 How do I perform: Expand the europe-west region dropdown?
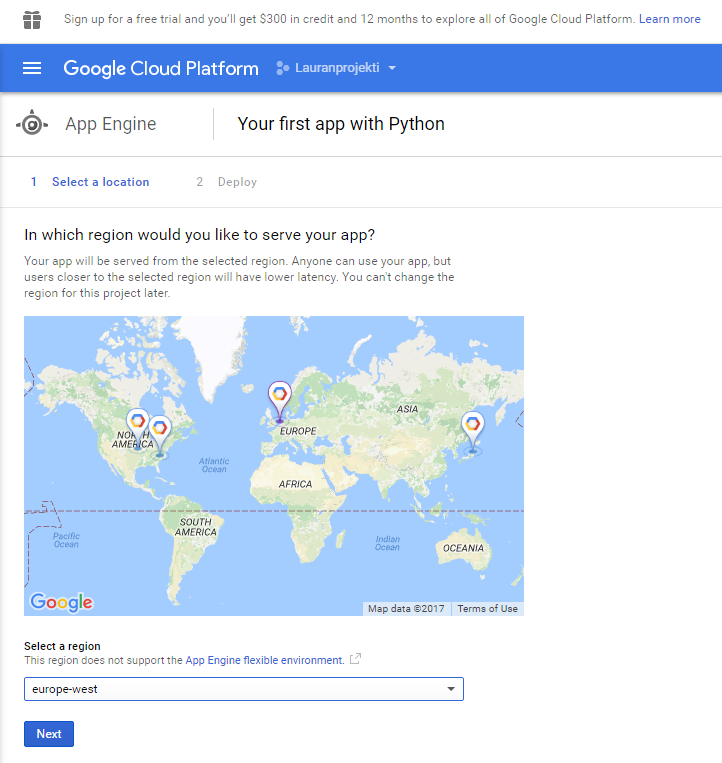tap(244, 689)
